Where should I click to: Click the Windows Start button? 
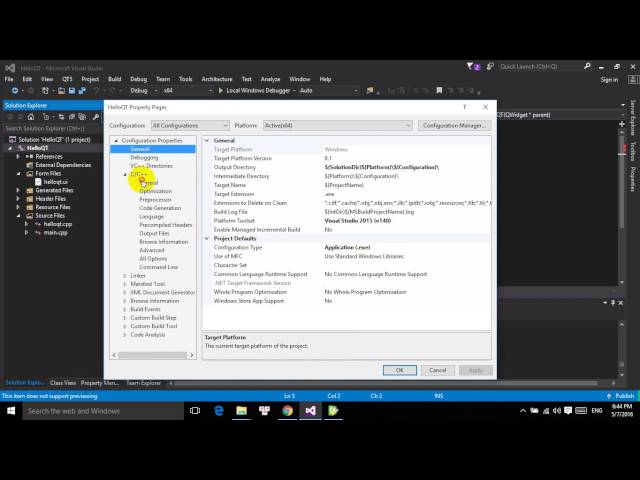point(11,411)
